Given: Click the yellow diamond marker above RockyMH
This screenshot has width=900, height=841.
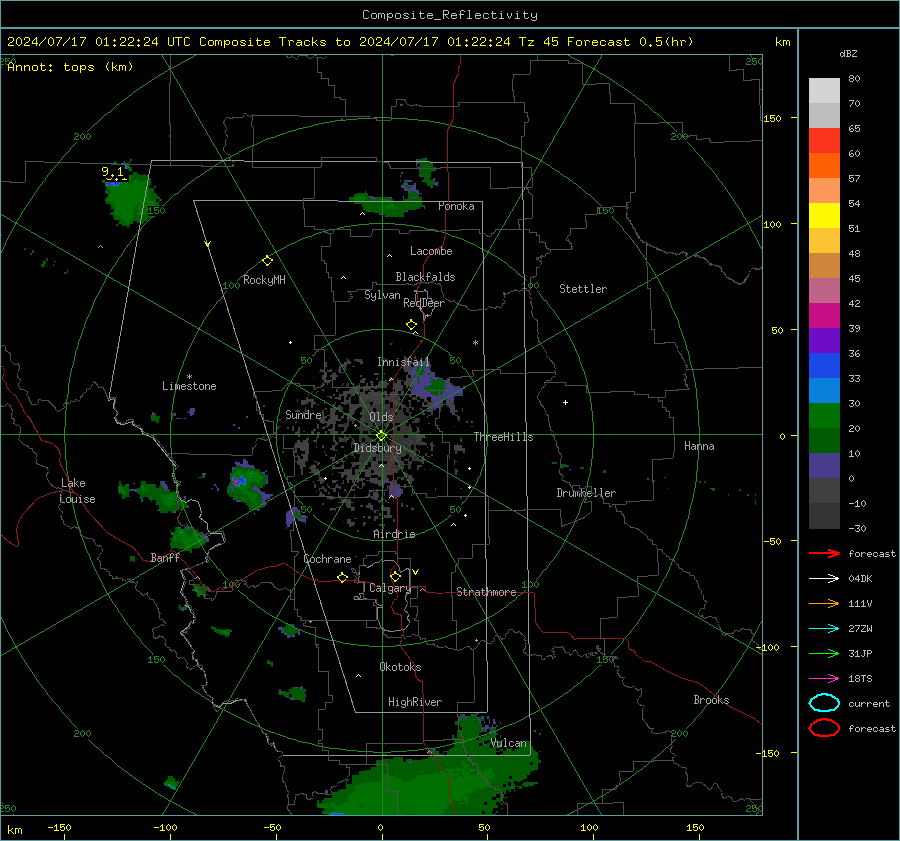Looking at the screenshot, I should tap(267, 261).
